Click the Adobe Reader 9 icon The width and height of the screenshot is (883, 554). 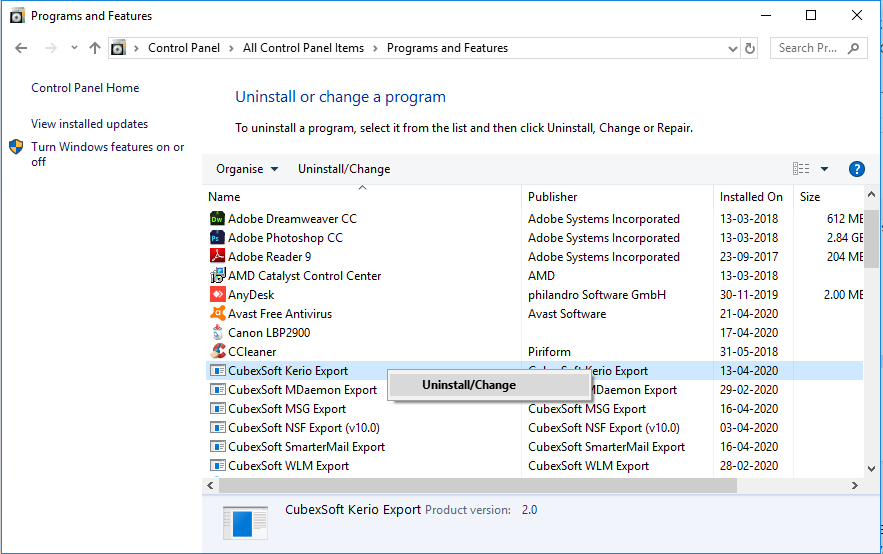pos(217,257)
